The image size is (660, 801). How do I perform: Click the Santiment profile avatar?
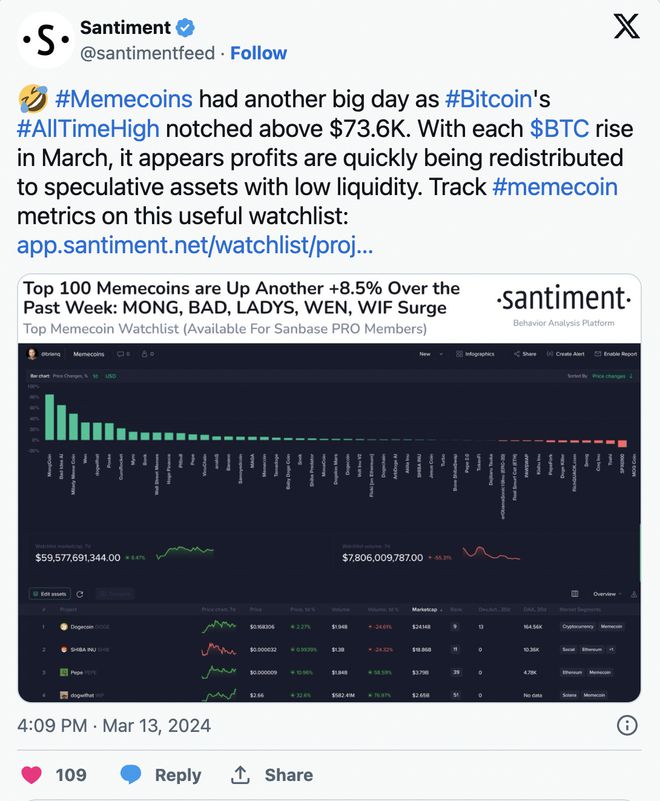click(x=44, y=41)
